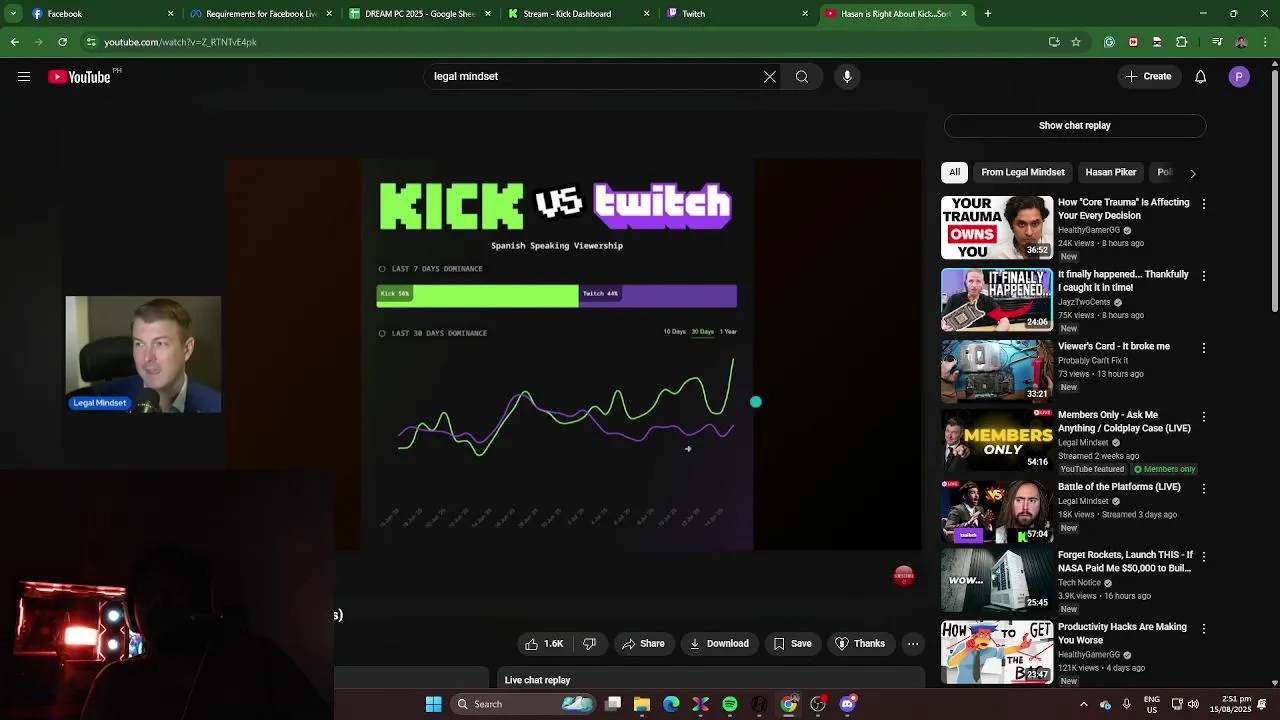Open options for 'Battle of the Platforms' video

tap(1204, 488)
